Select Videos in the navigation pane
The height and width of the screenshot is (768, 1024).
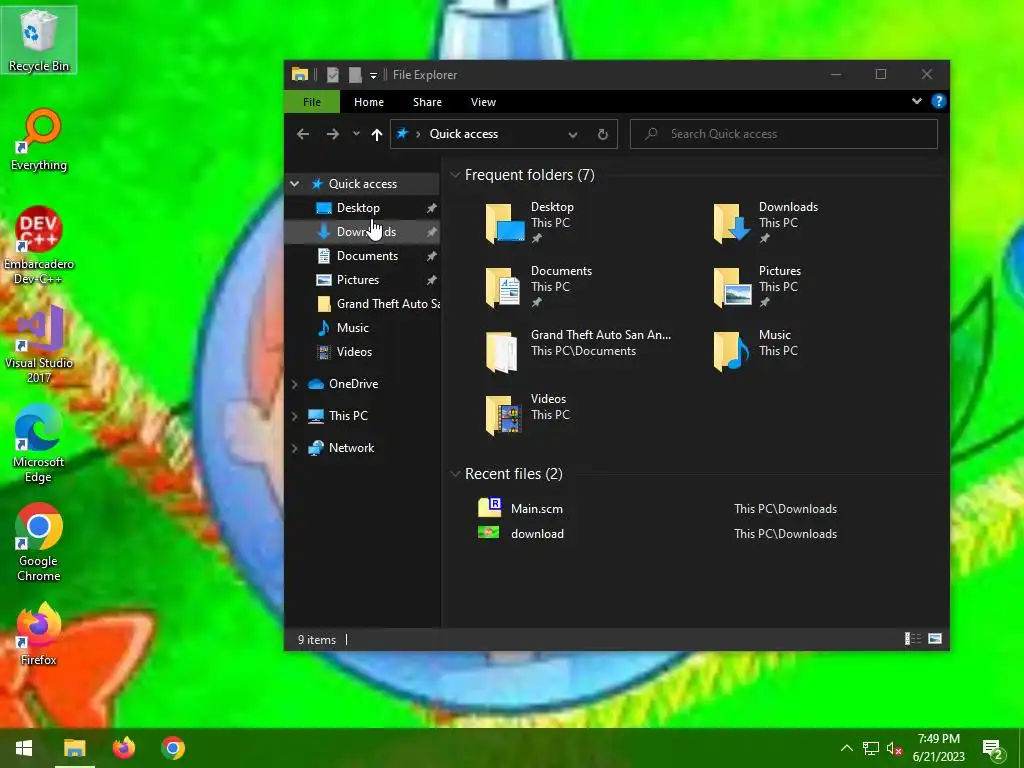coord(362,351)
